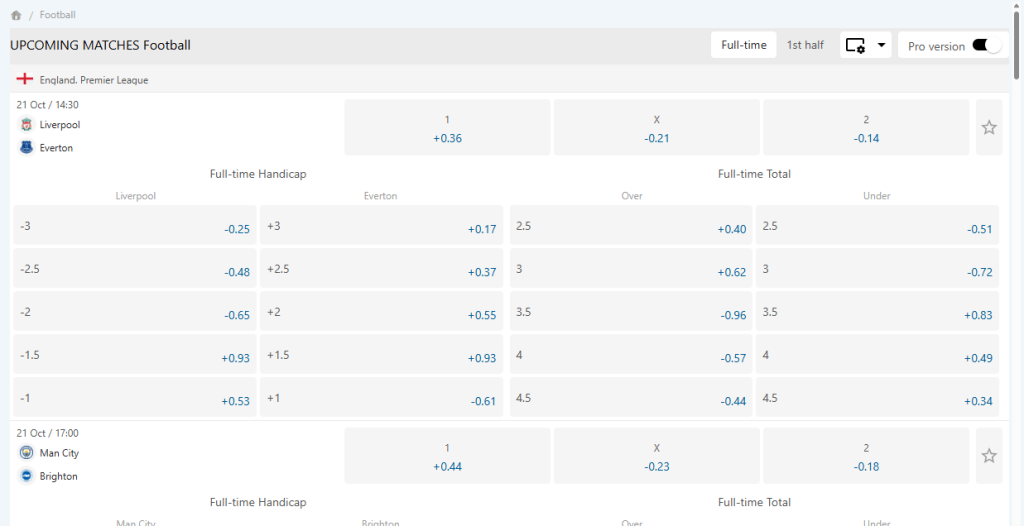This screenshot has width=1024, height=526.
Task: Pick Liverpool -2 handicap at -0.65
Action: tap(135, 312)
